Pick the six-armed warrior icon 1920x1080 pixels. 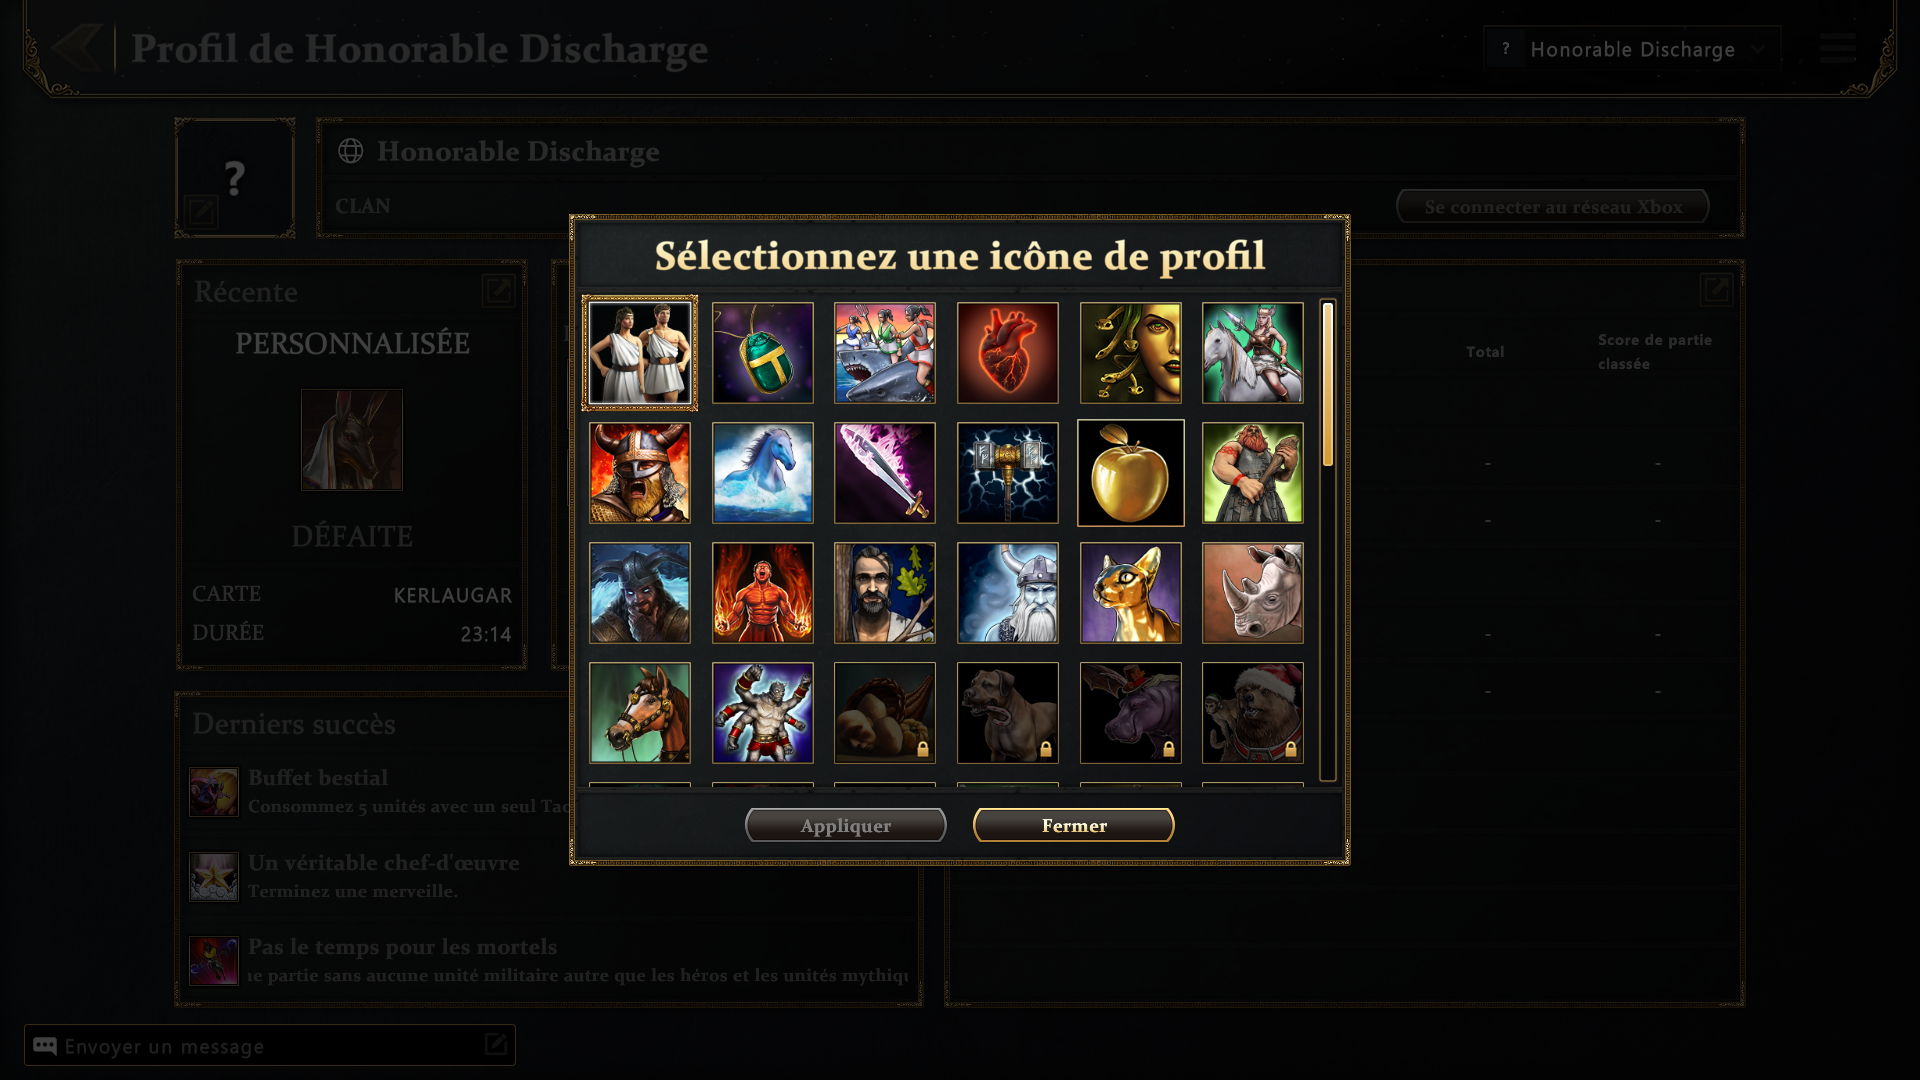762,713
